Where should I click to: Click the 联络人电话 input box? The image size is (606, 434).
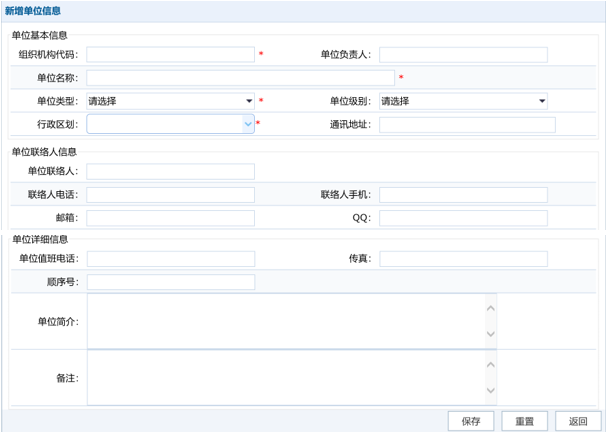170,195
